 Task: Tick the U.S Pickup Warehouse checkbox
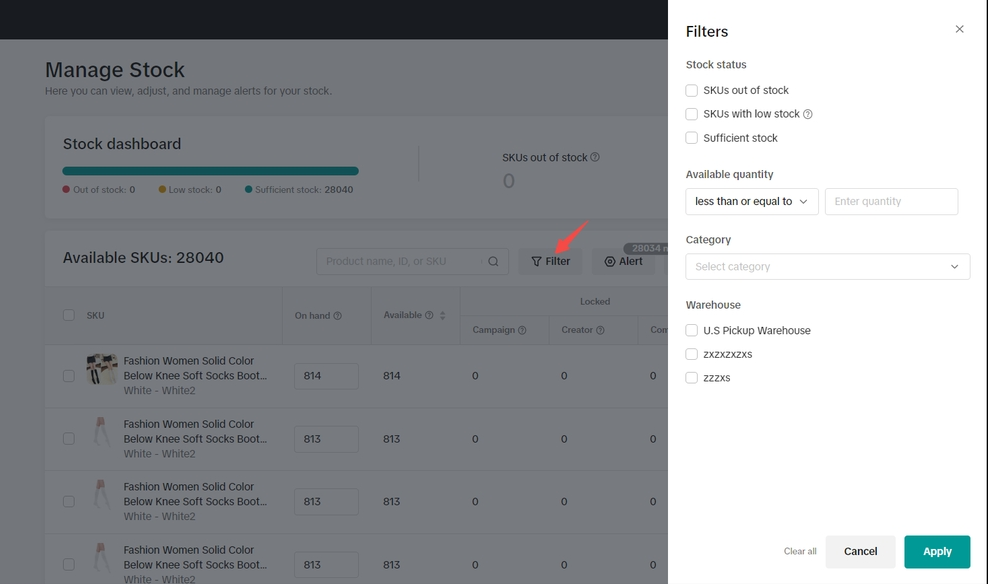point(692,331)
